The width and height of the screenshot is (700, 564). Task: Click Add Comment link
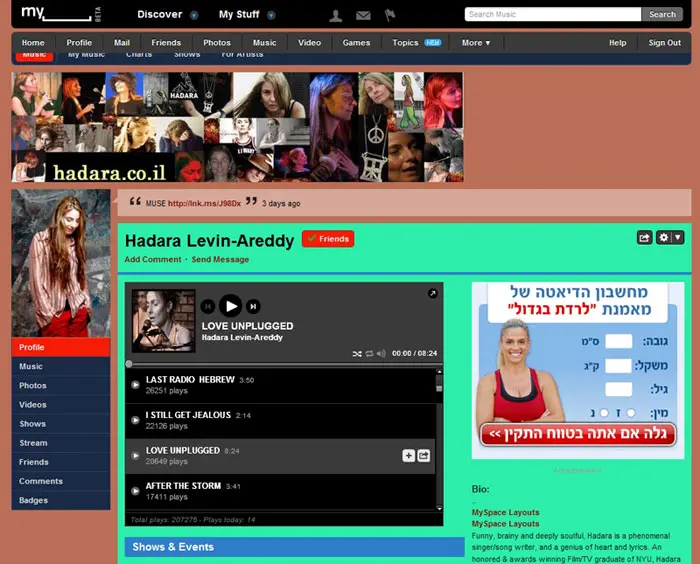click(x=153, y=259)
